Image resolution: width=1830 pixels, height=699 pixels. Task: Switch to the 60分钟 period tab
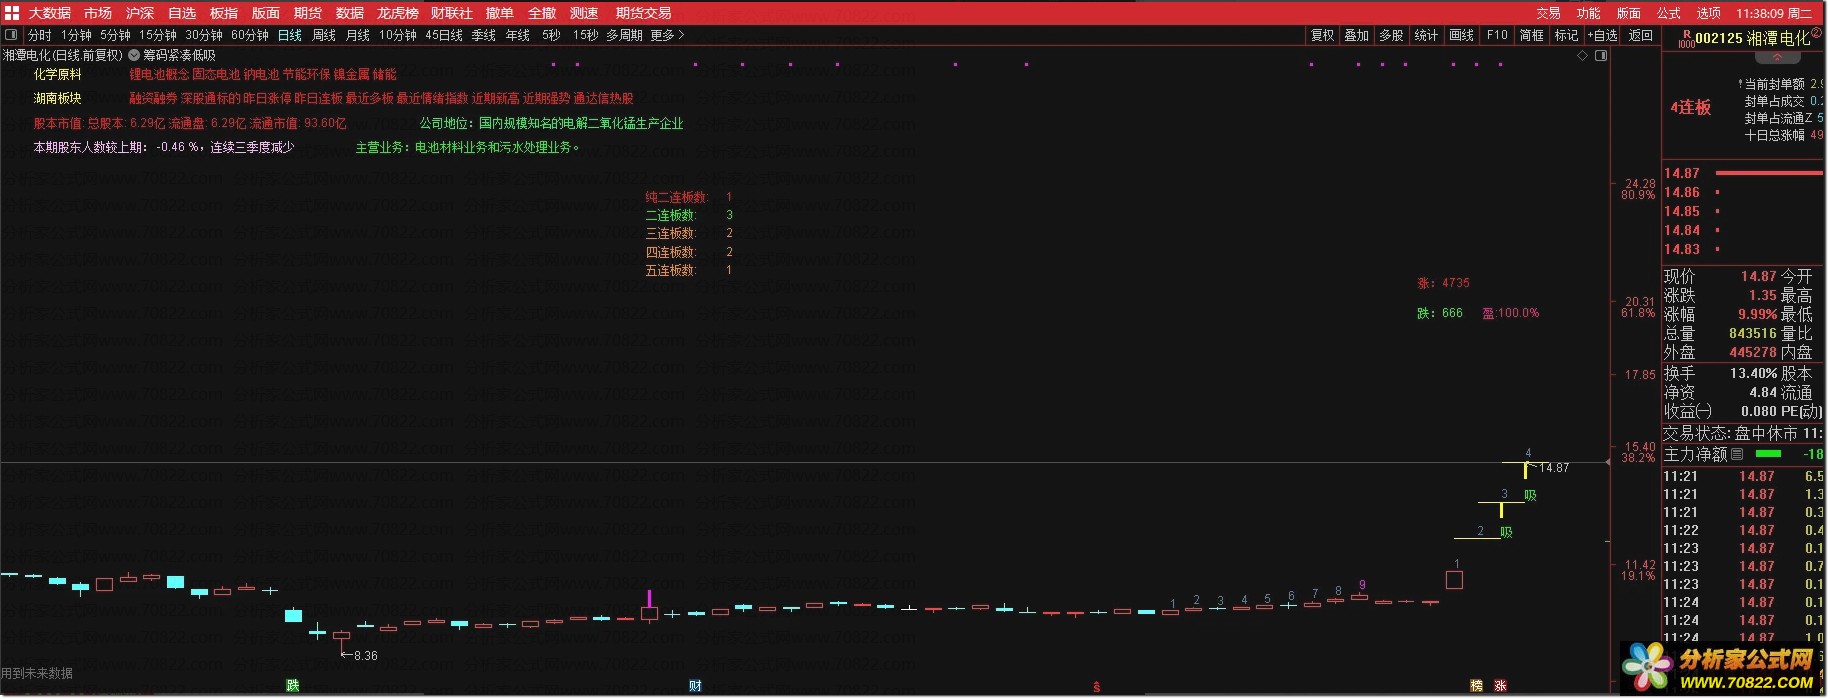pos(250,35)
